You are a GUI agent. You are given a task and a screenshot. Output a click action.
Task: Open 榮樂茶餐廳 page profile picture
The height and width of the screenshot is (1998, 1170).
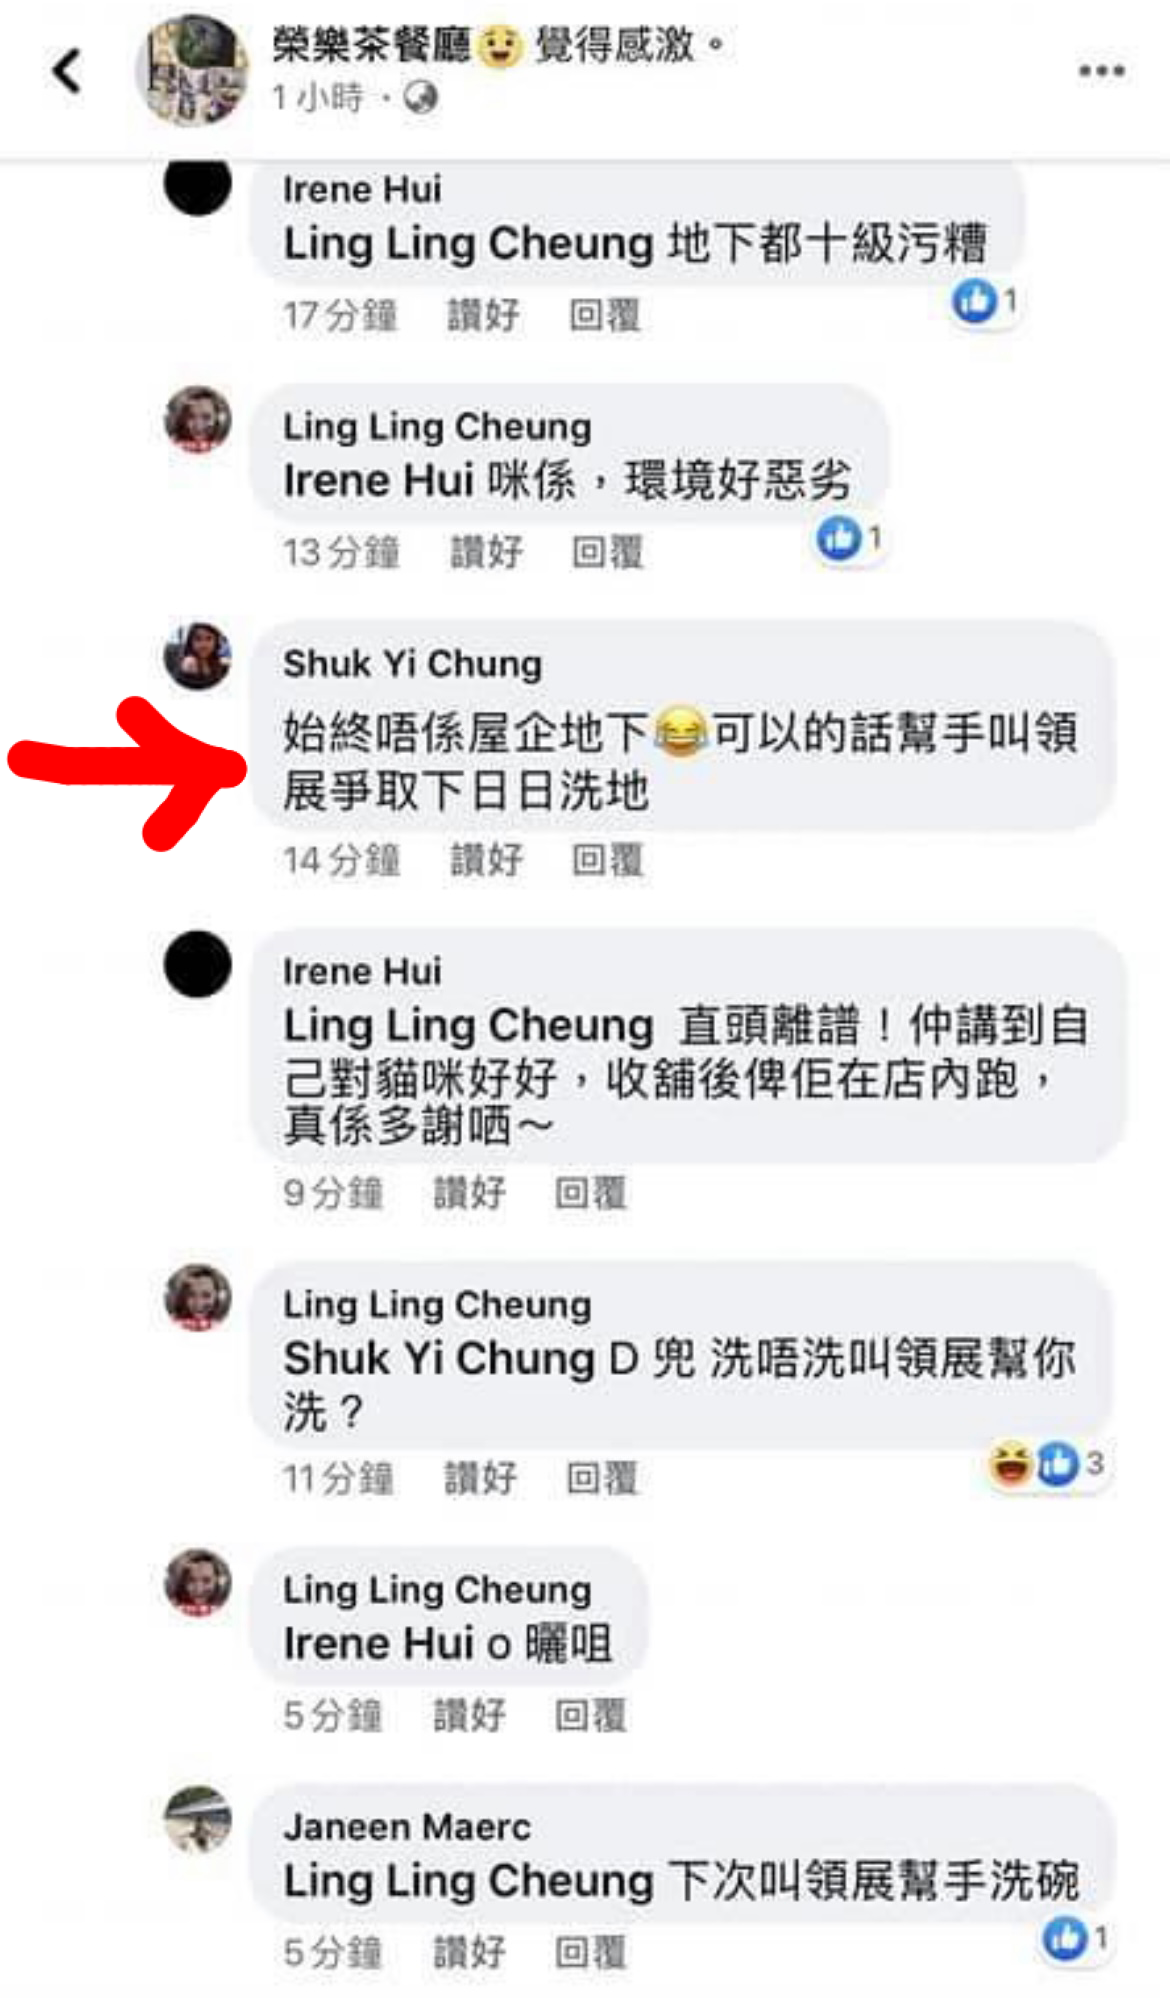click(x=192, y=70)
